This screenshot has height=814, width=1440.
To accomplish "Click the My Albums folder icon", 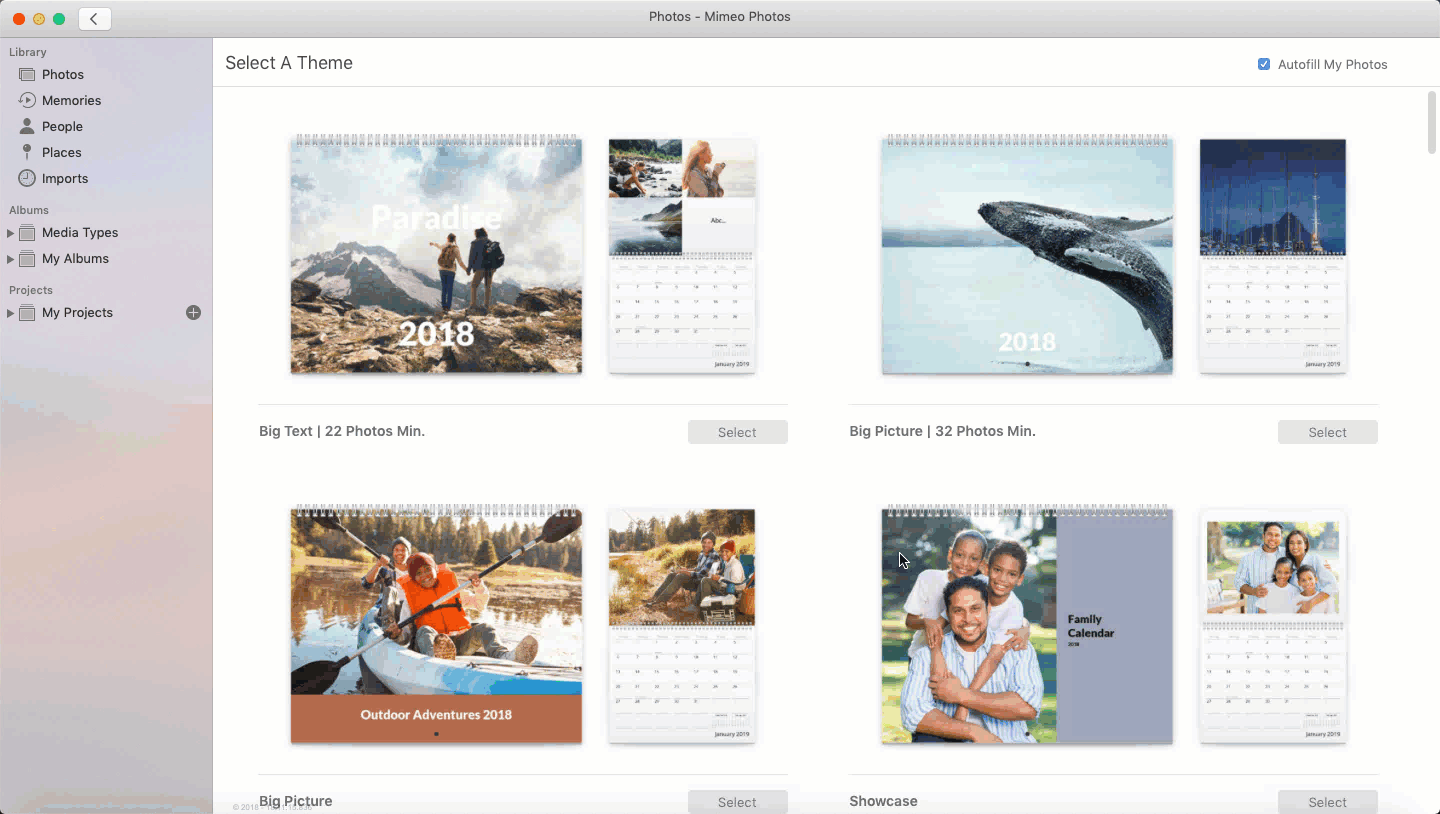I will point(27,259).
